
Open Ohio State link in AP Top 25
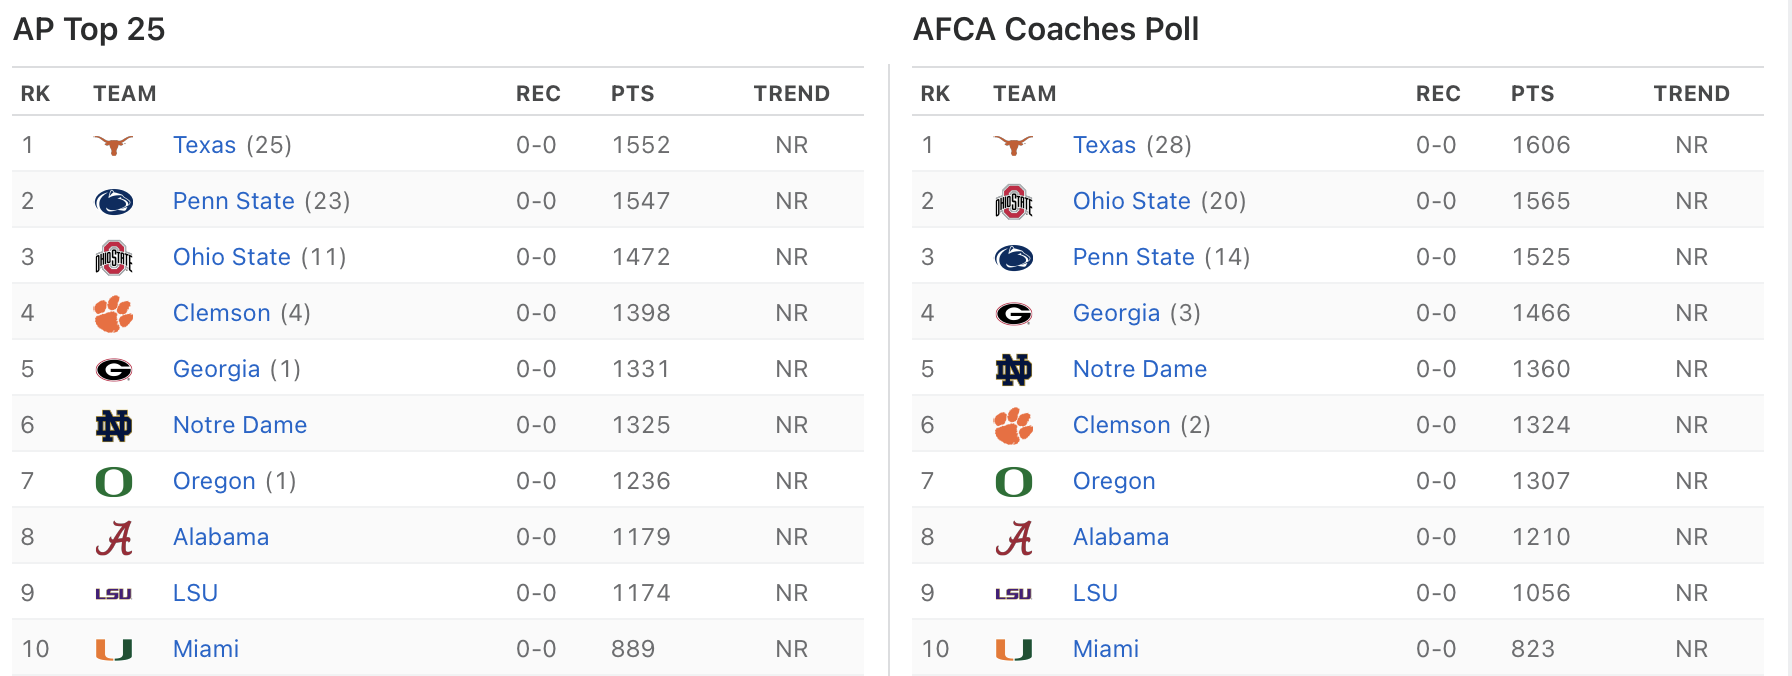232,257
